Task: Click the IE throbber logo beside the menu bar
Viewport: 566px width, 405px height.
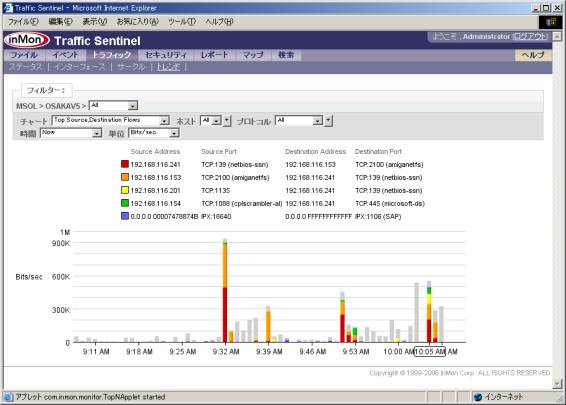Action: coord(550,22)
